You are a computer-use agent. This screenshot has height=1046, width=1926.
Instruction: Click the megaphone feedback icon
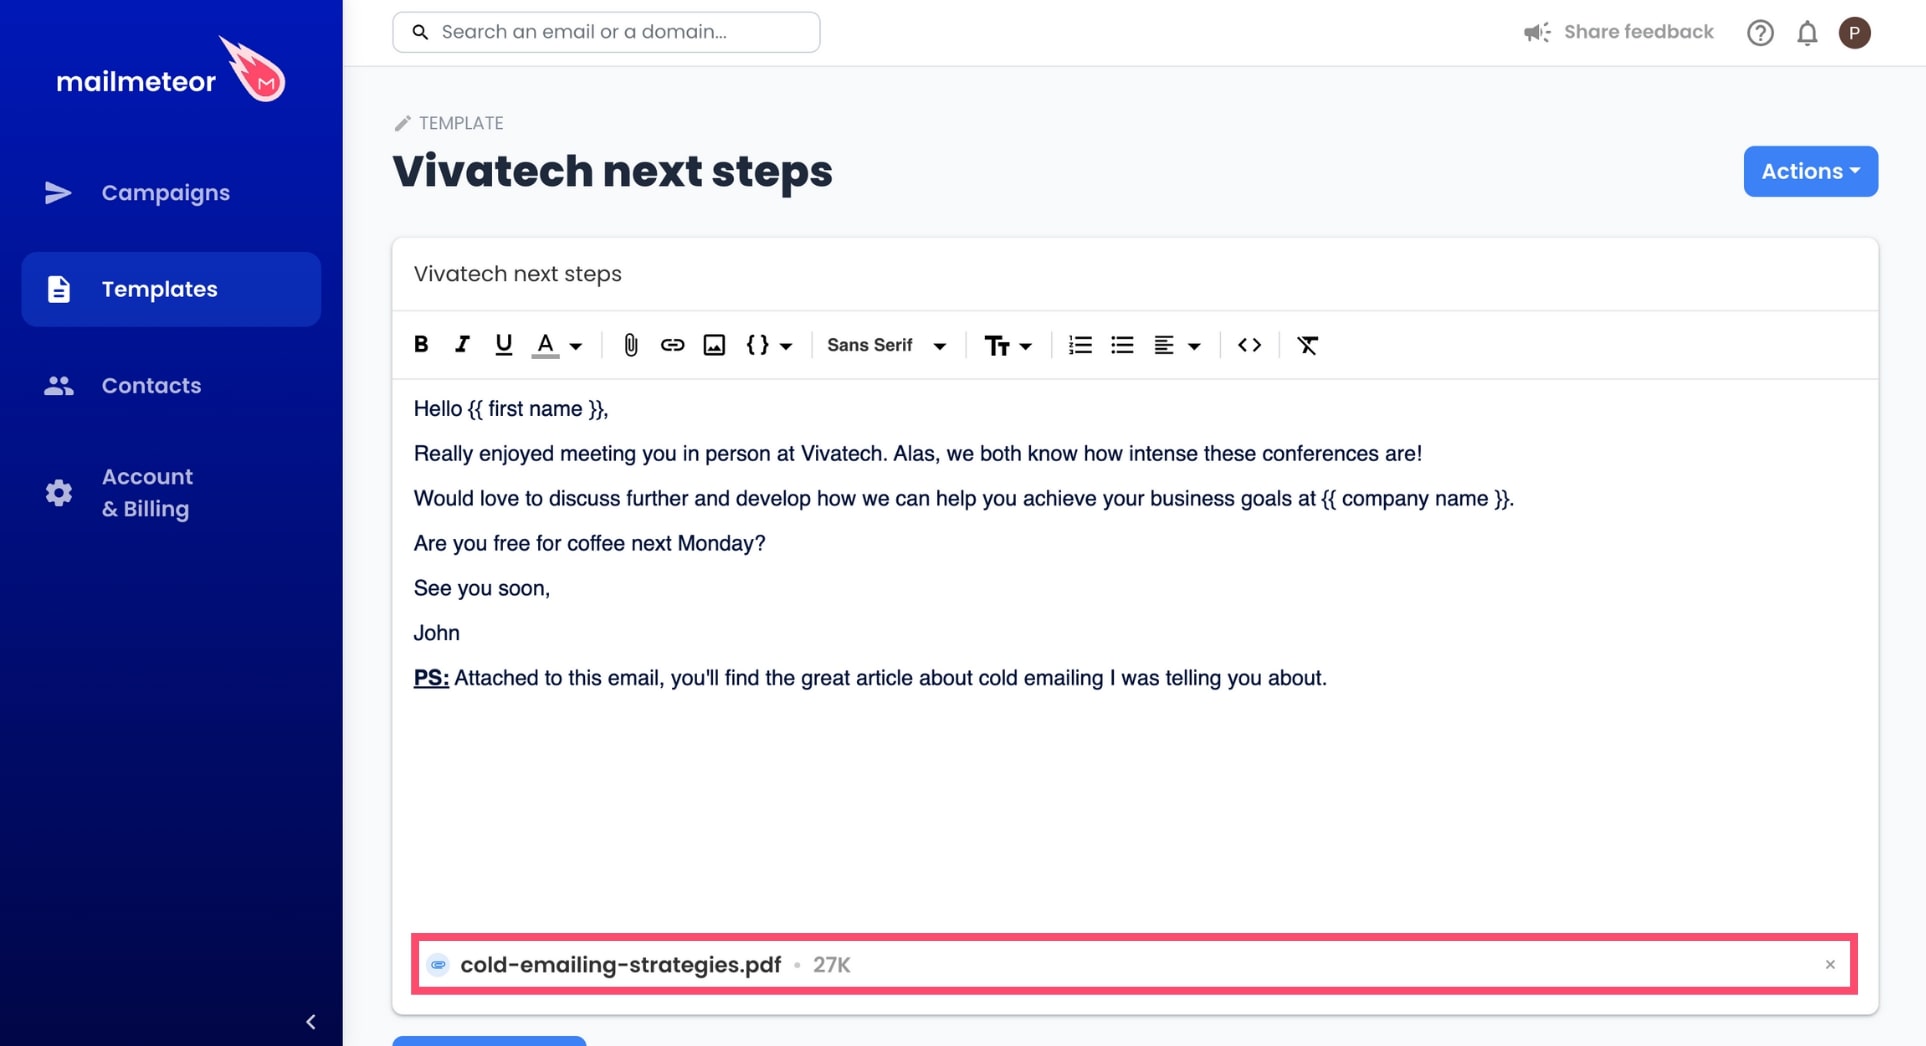[x=1537, y=32]
